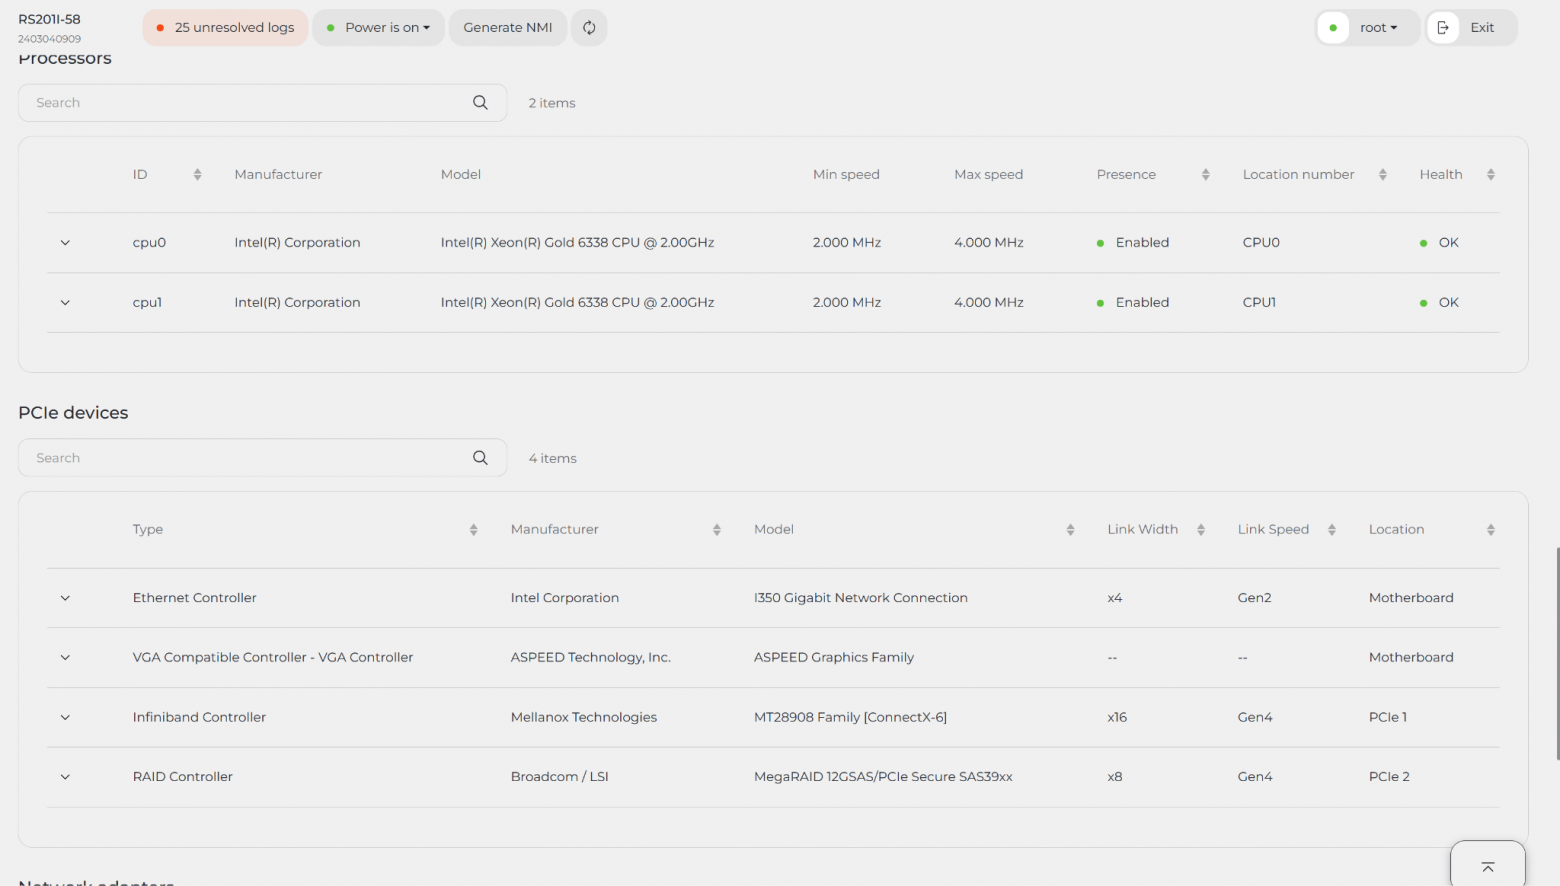Viewport: 1560px width, 886px height.
Task: Click the search icon in PCIe devices search
Action: (x=480, y=458)
